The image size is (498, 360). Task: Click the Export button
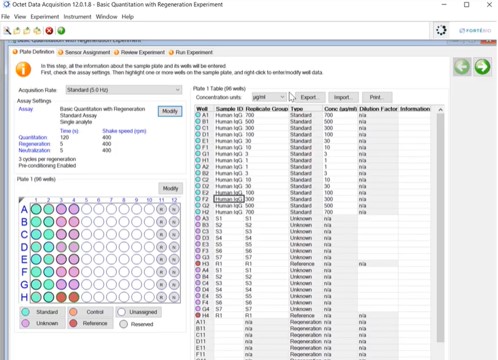click(x=310, y=97)
